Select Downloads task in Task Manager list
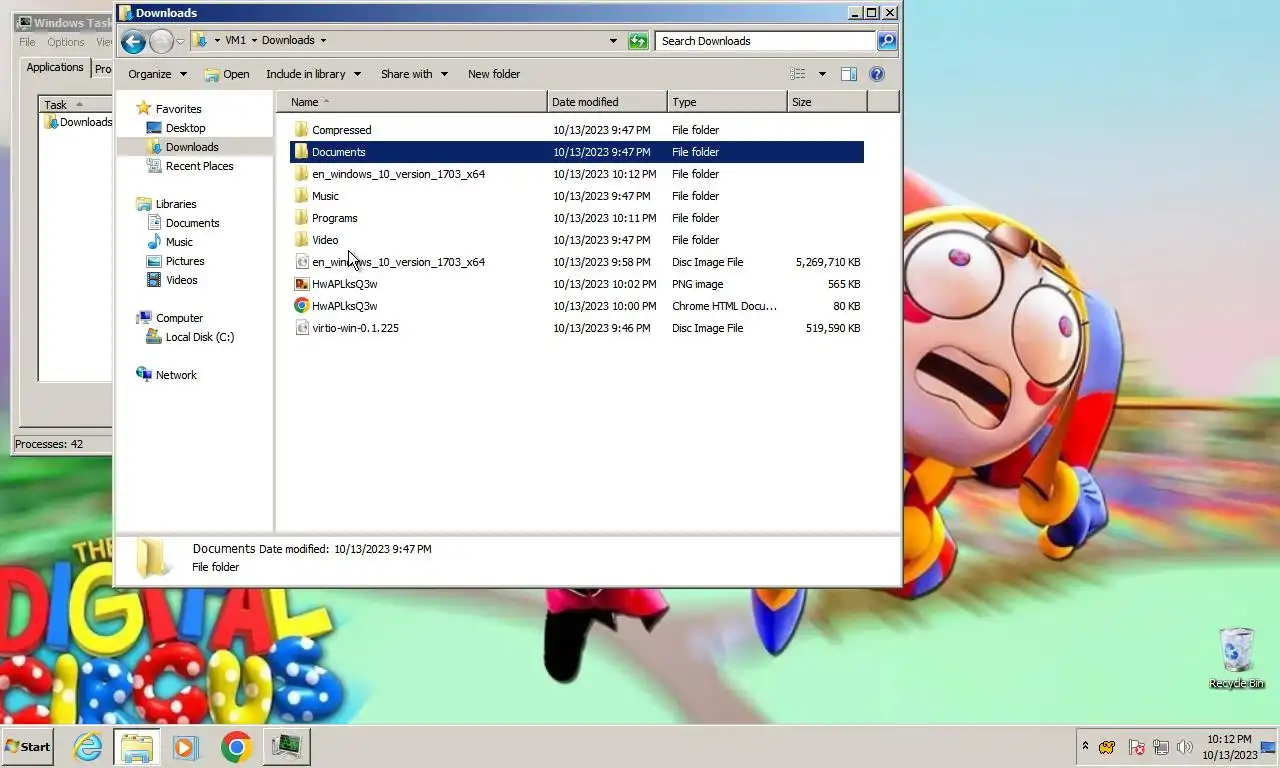This screenshot has width=1280, height=768. 78,122
